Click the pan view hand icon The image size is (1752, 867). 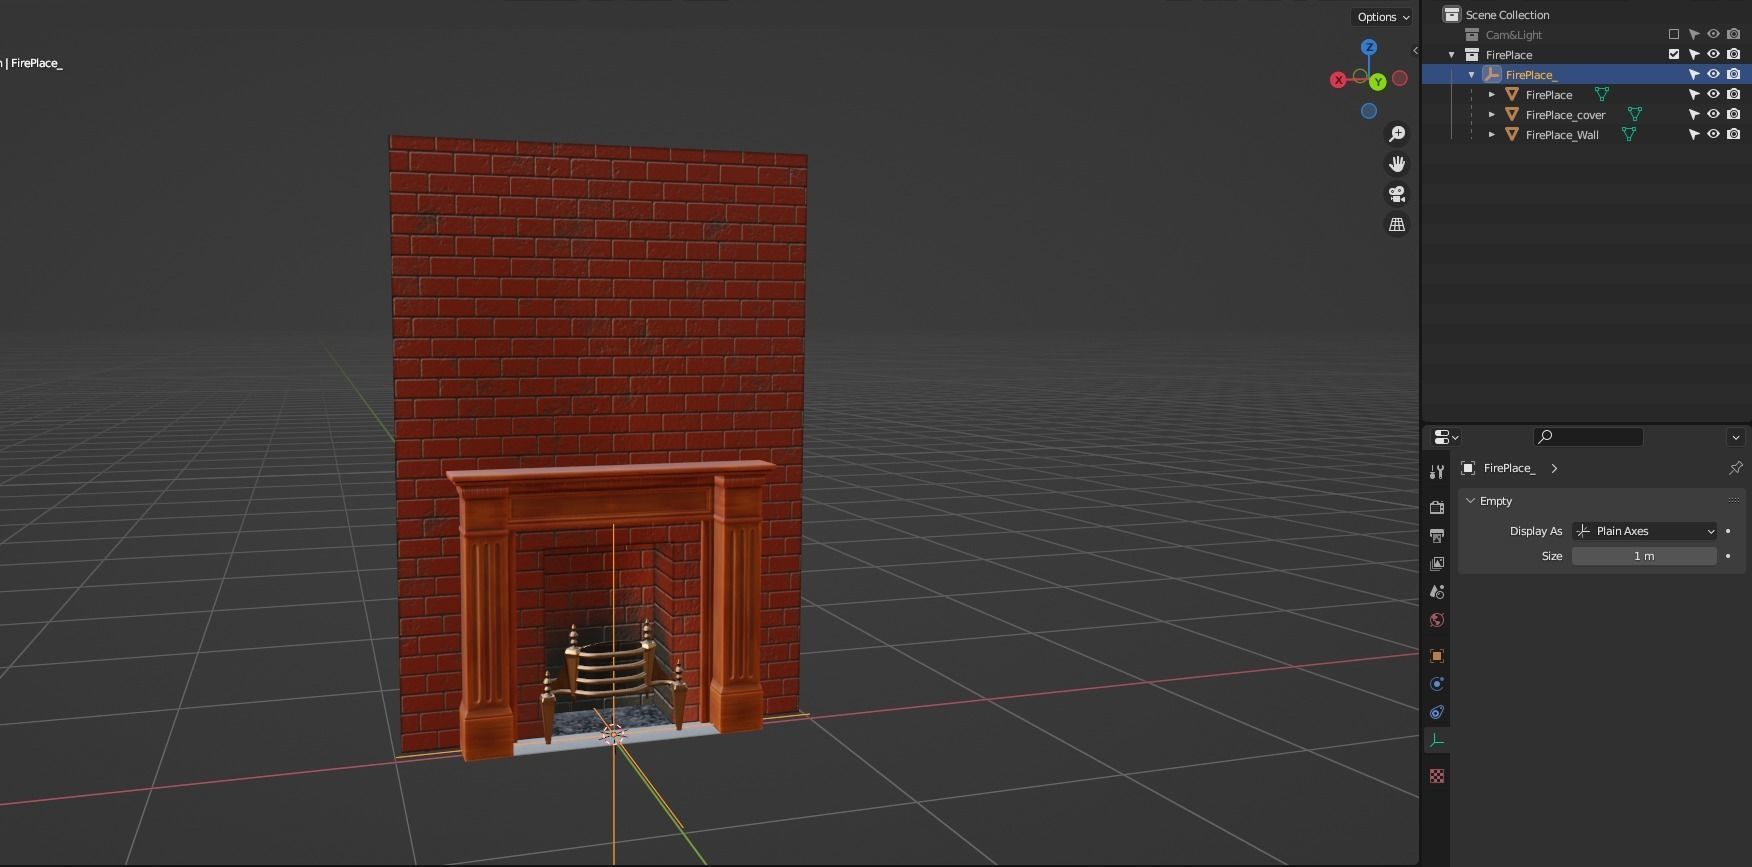tap(1397, 164)
